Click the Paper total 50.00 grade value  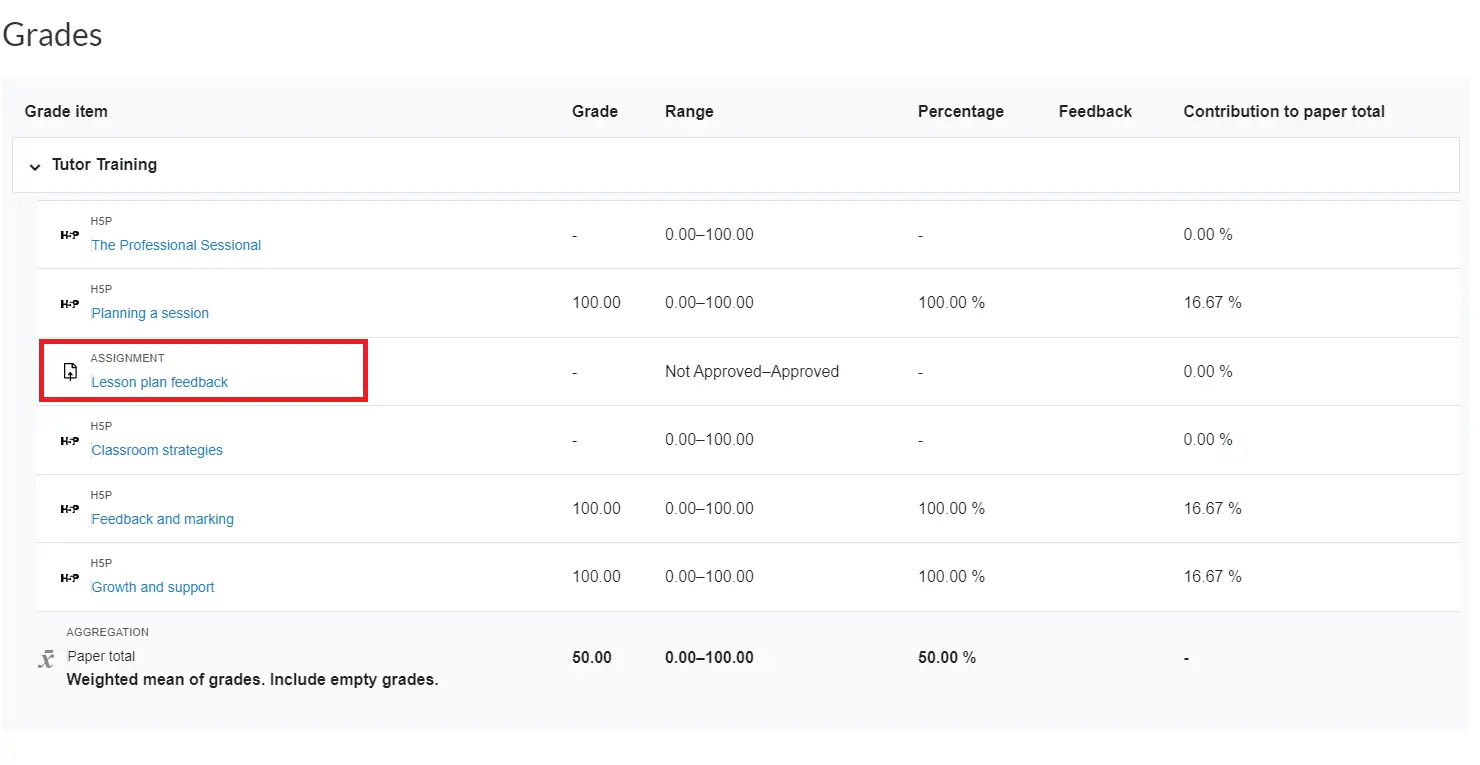592,658
